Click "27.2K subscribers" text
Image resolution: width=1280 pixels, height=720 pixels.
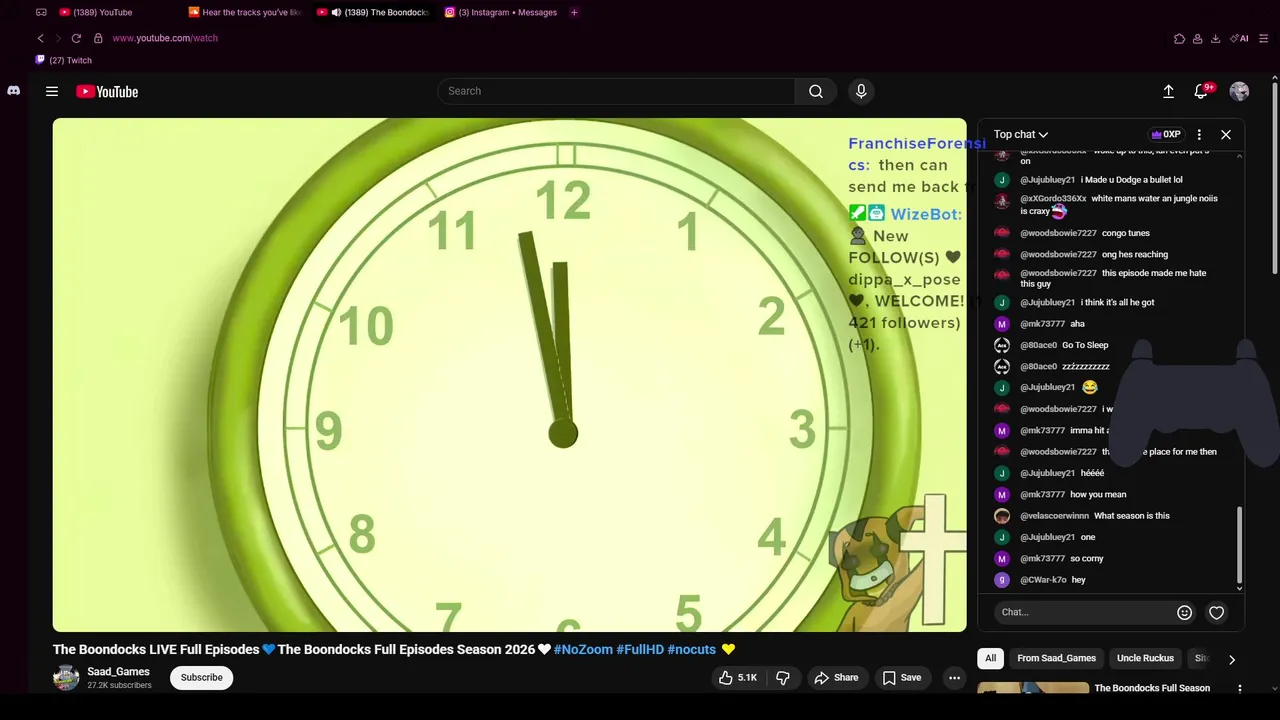119,685
